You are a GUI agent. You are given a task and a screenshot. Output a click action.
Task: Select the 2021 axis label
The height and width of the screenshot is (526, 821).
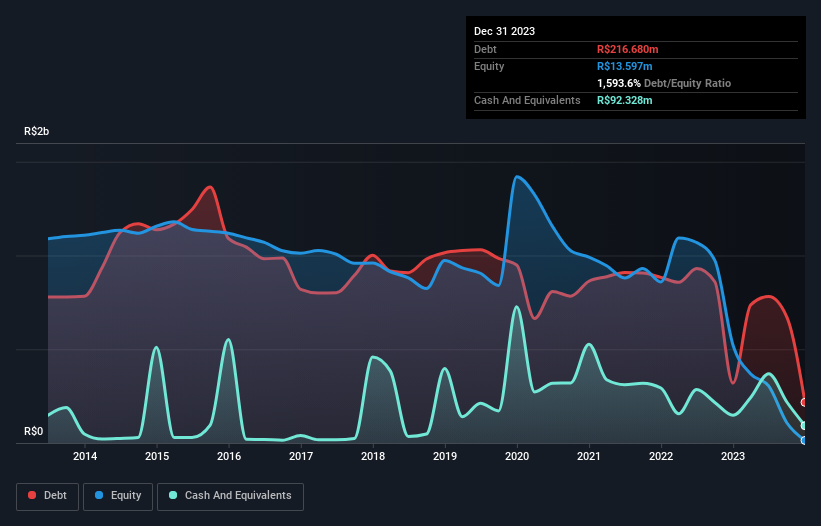589,456
